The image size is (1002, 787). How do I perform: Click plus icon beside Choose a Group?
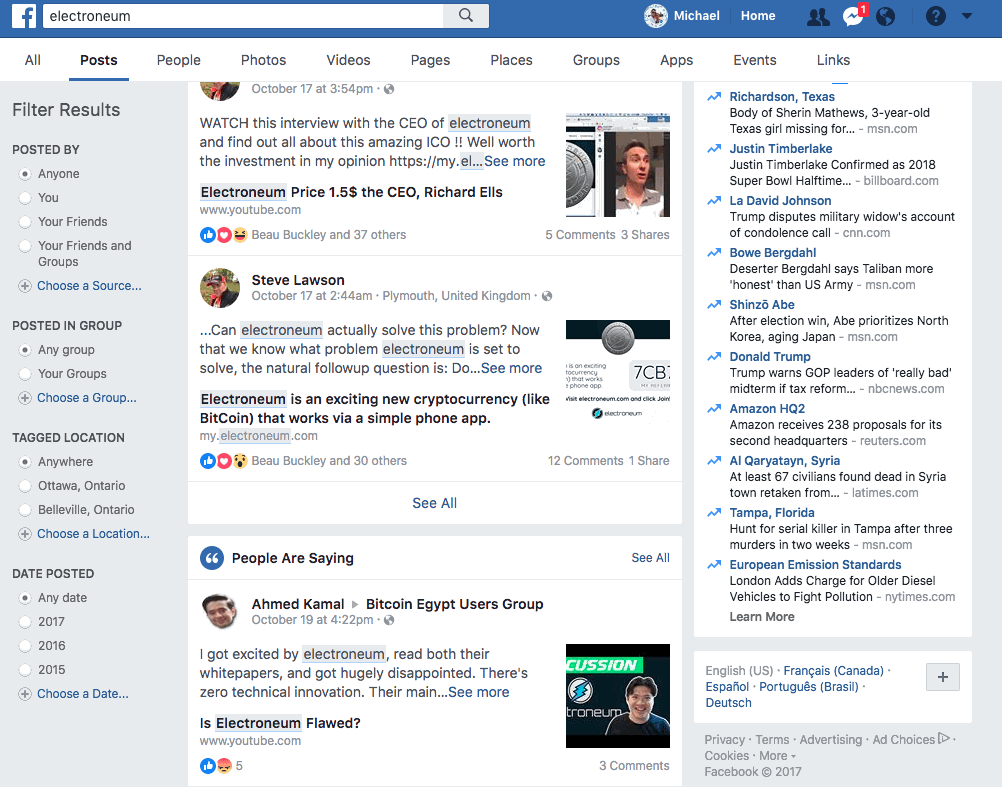(x=25, y=398)
